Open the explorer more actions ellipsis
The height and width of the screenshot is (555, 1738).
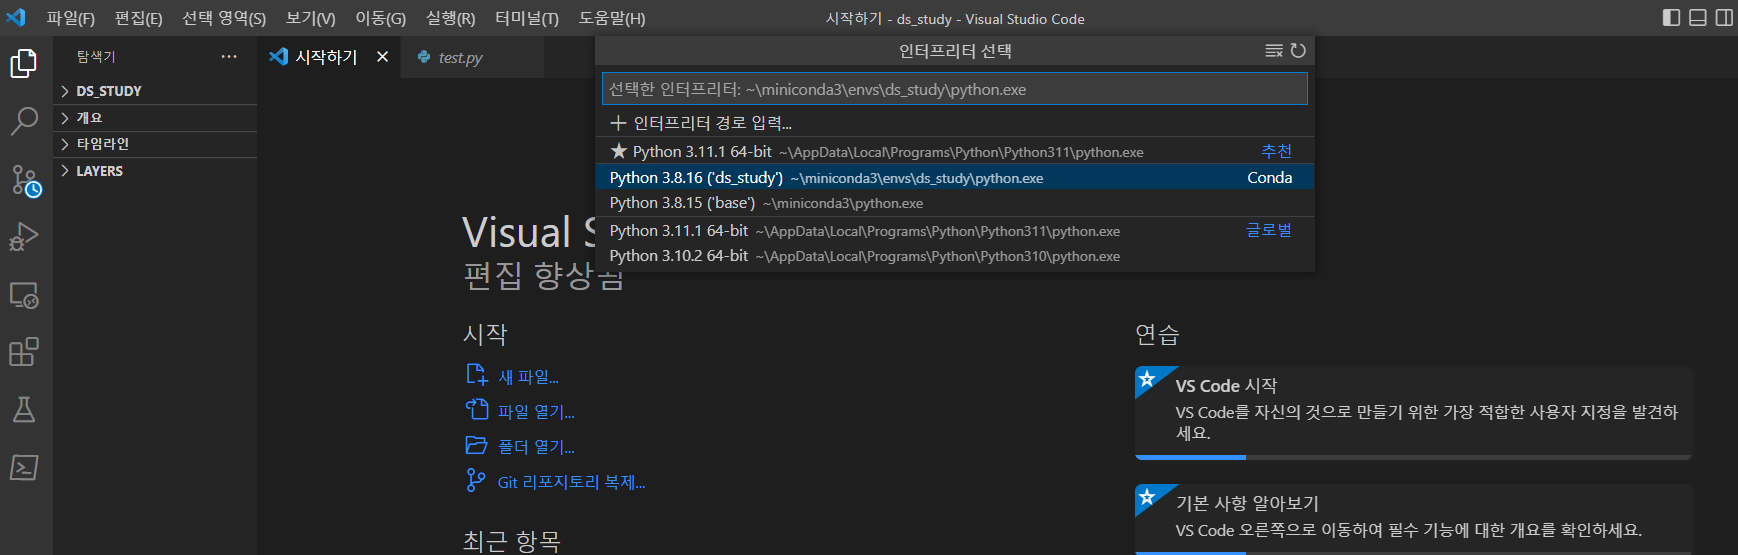pyautogui.click(x=229, y=57)
